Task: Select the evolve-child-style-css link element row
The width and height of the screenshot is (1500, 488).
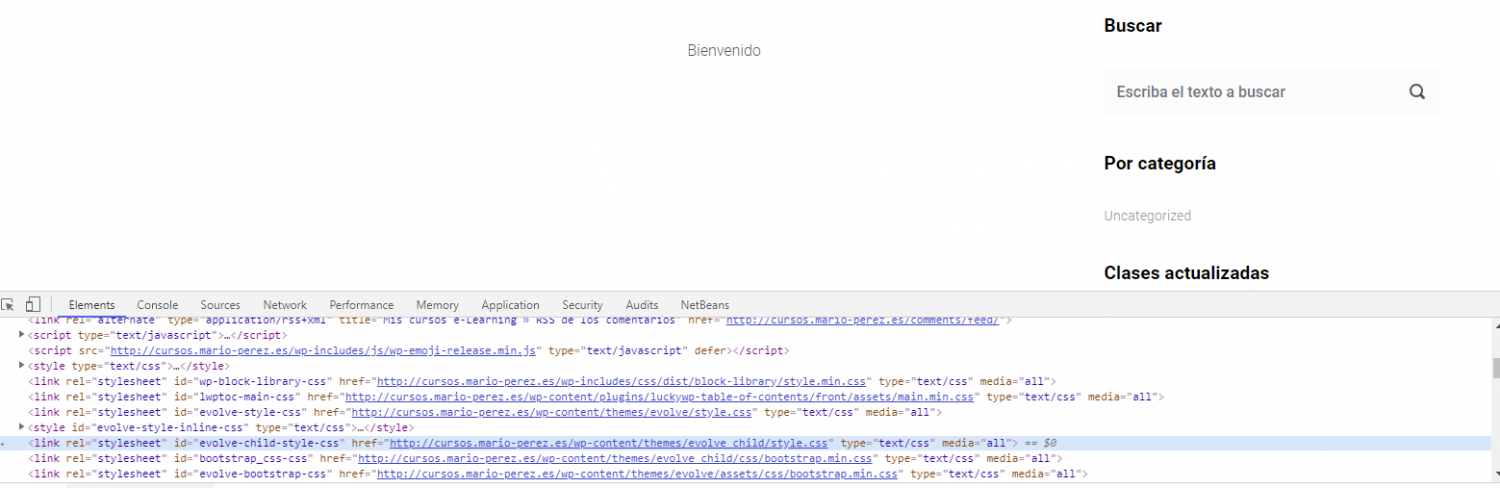Action: 745,442
